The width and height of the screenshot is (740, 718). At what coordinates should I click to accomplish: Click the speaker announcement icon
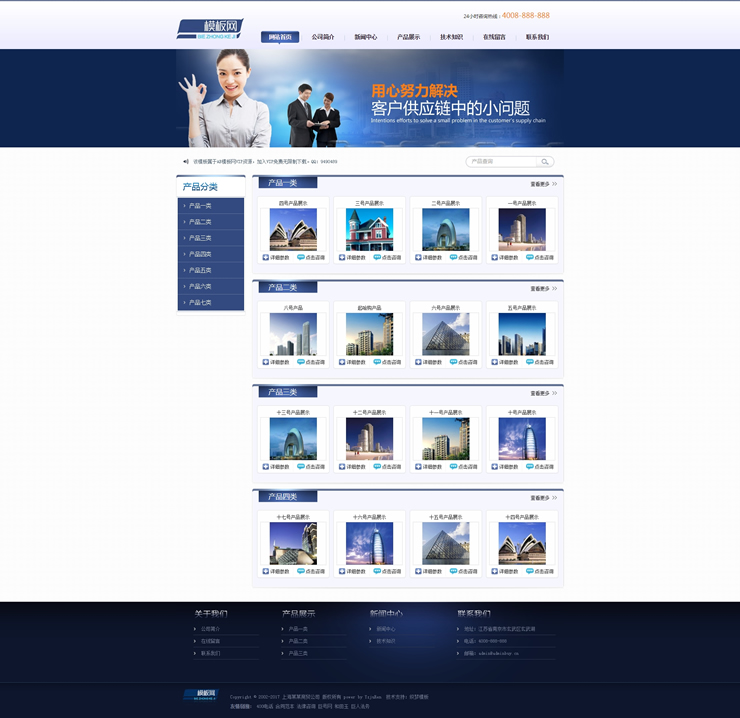[x=186, y=161]
